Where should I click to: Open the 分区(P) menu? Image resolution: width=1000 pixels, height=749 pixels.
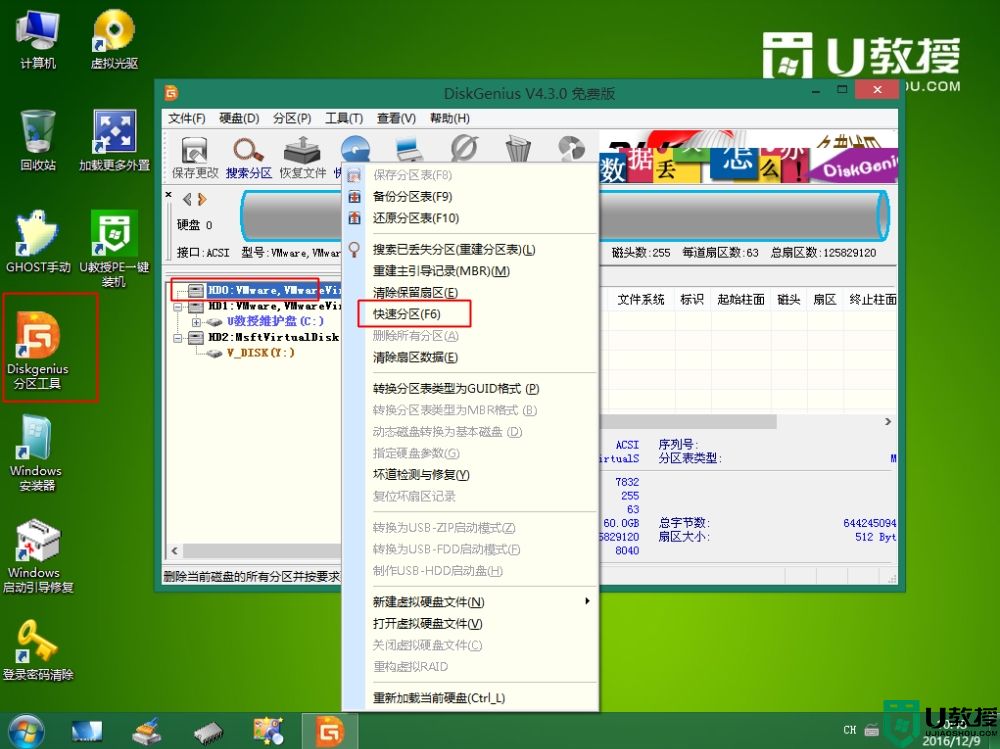[x=292, y=118]
